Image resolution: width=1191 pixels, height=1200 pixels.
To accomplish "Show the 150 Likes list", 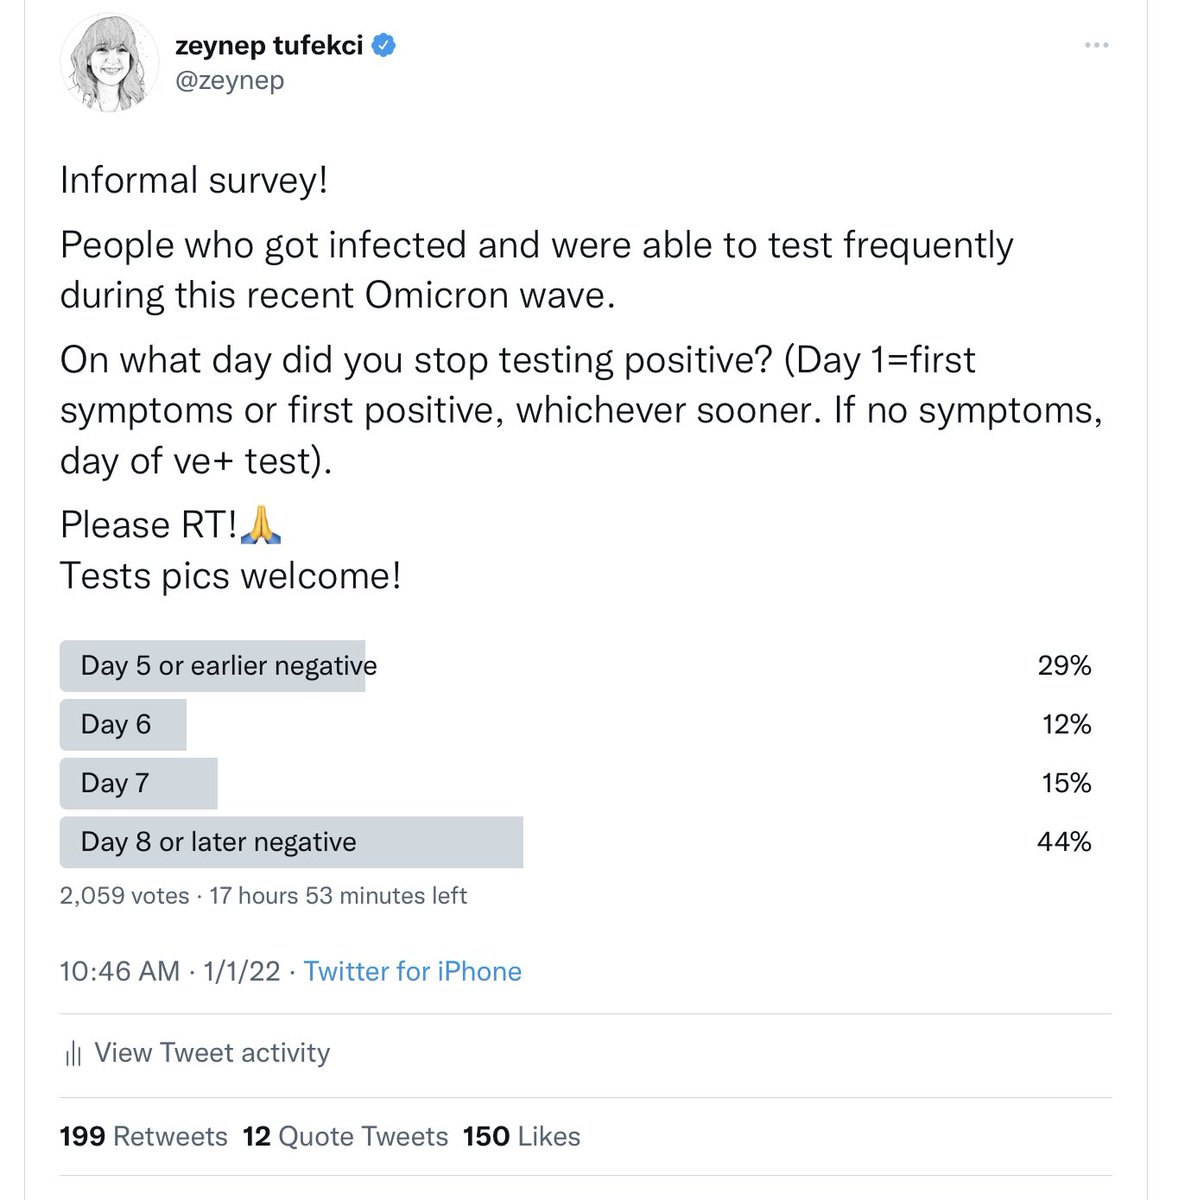I will tap(521, 1136).
